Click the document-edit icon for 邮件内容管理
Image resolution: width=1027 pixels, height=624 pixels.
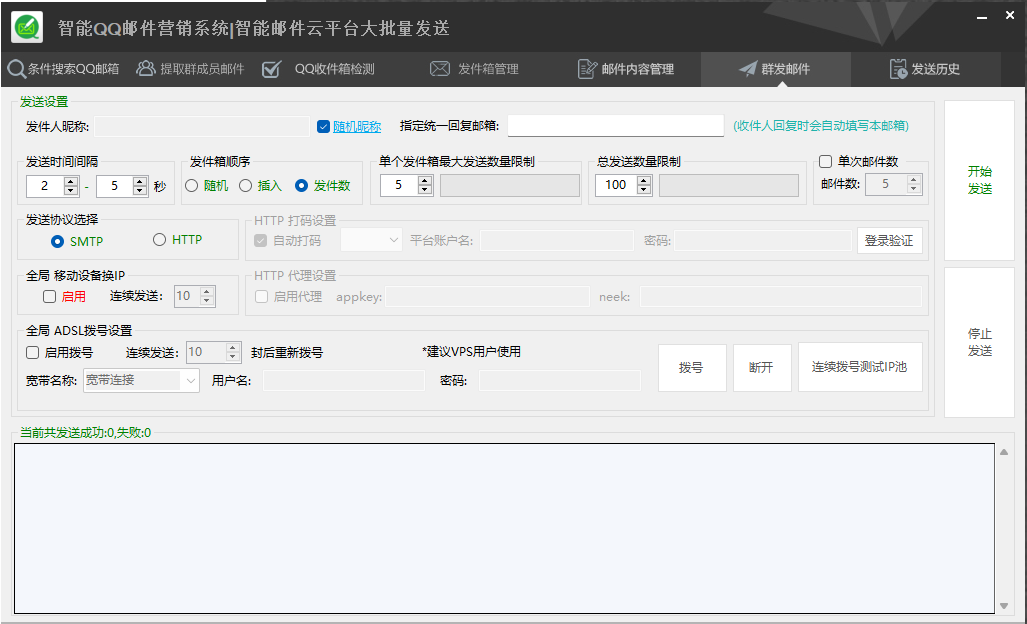[588, 69]
